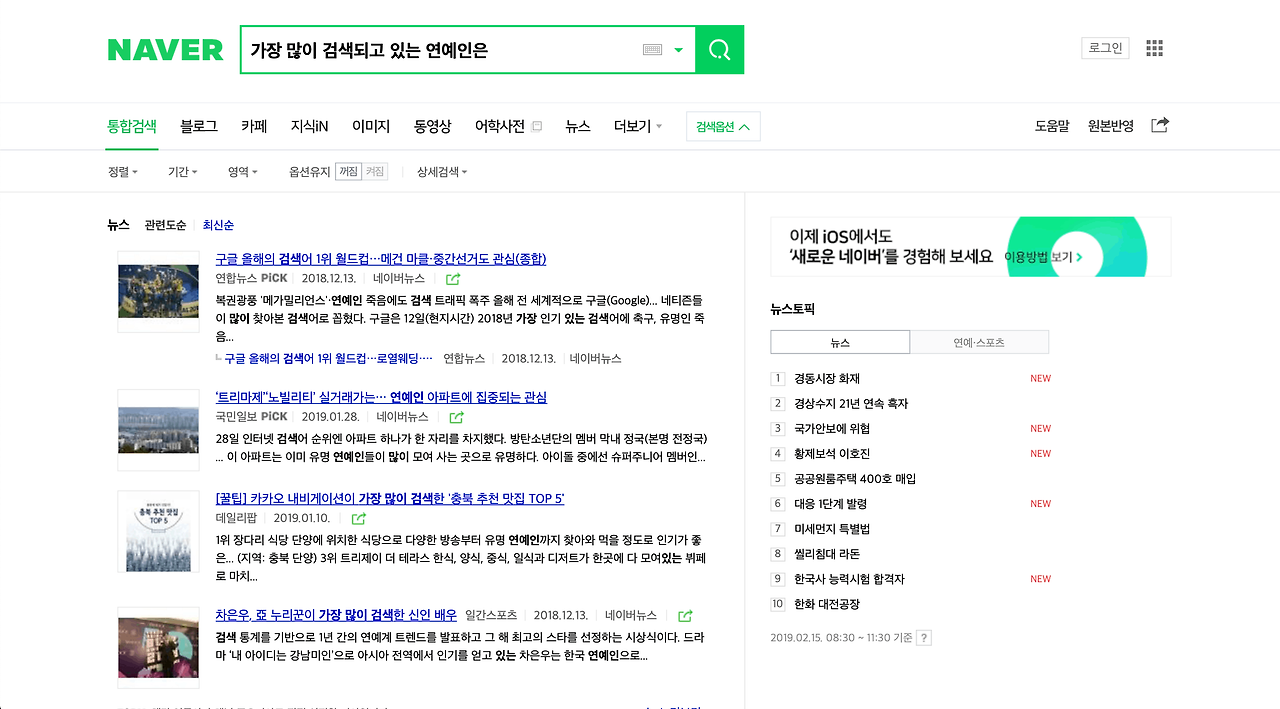
Task: Click the send icon beside the 연합뉴스 article
Action: pos(452,278)
